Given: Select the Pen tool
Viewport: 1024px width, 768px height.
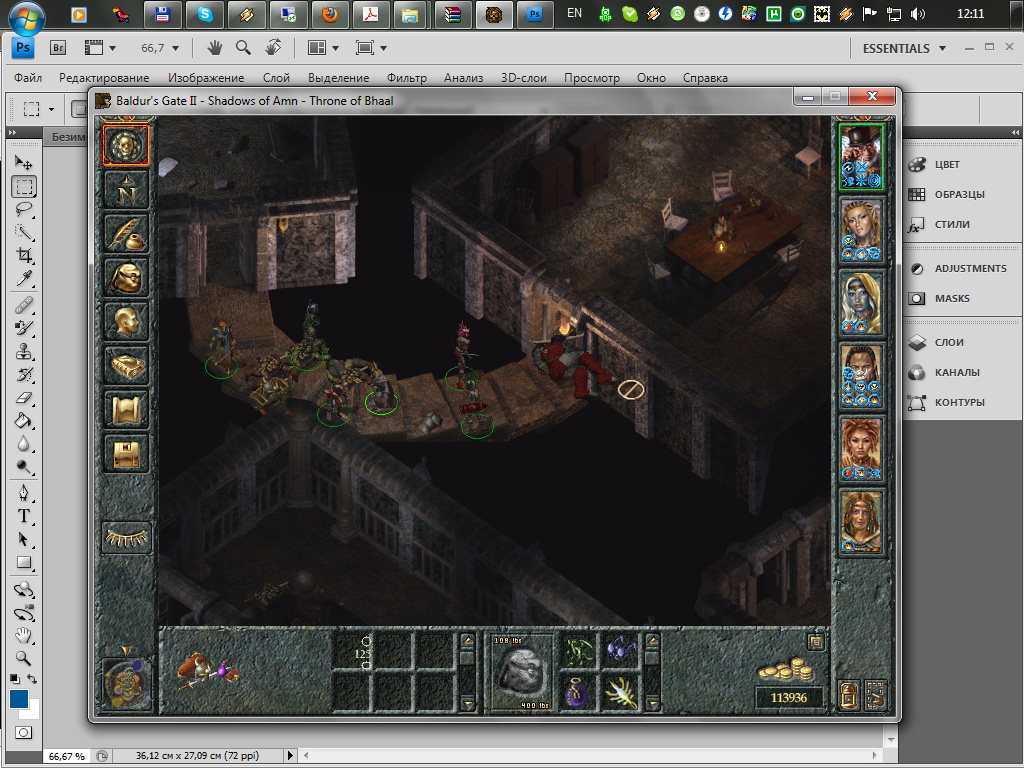Looking at the screenshot, I should [24, 492].
